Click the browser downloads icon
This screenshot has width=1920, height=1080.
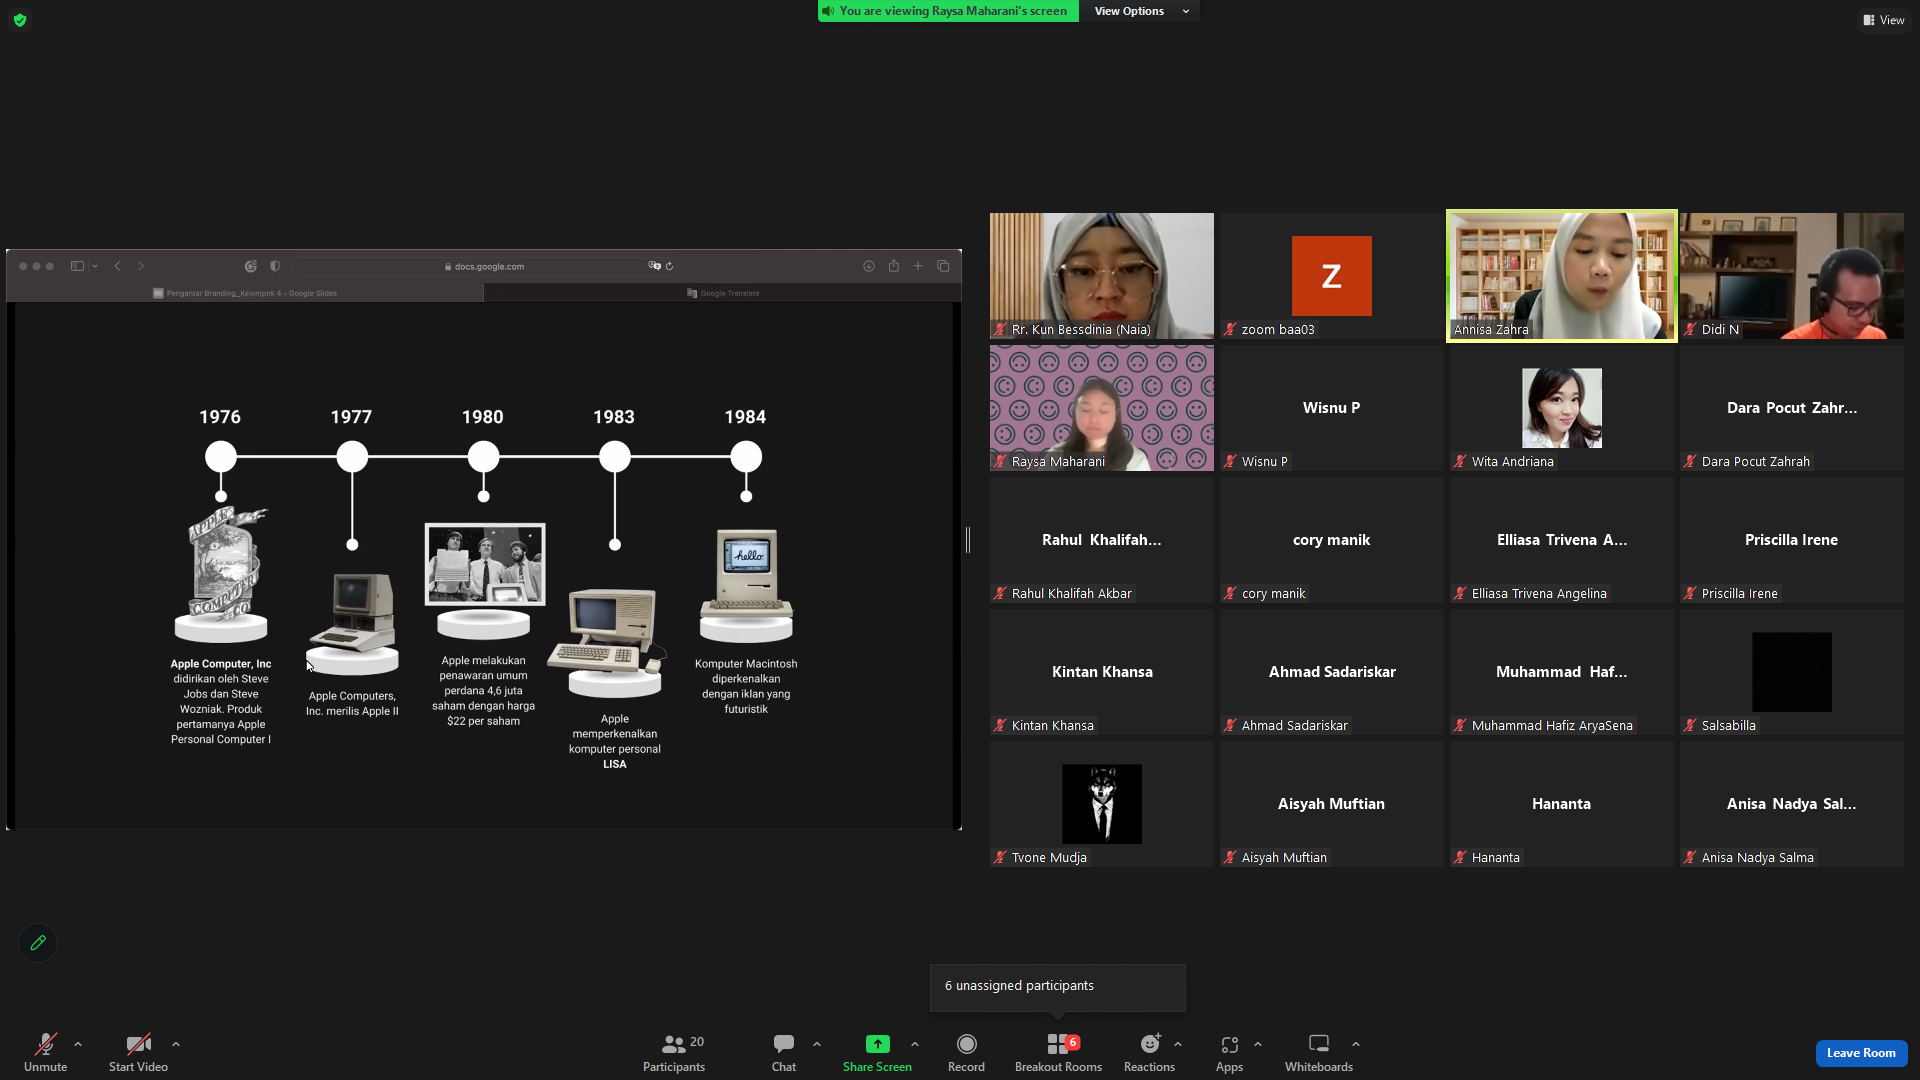(x=869, y=266)
